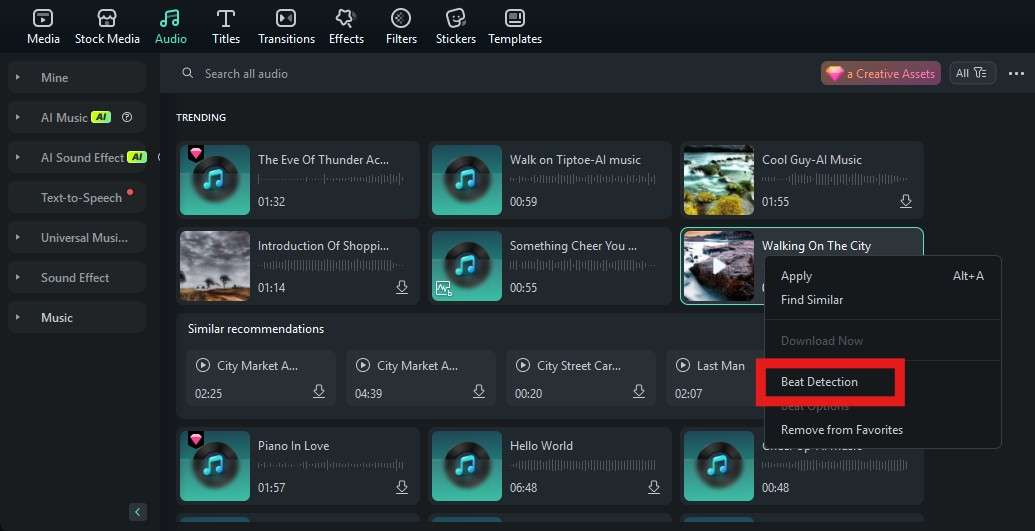Open the Stickers tab

(455, 27)
